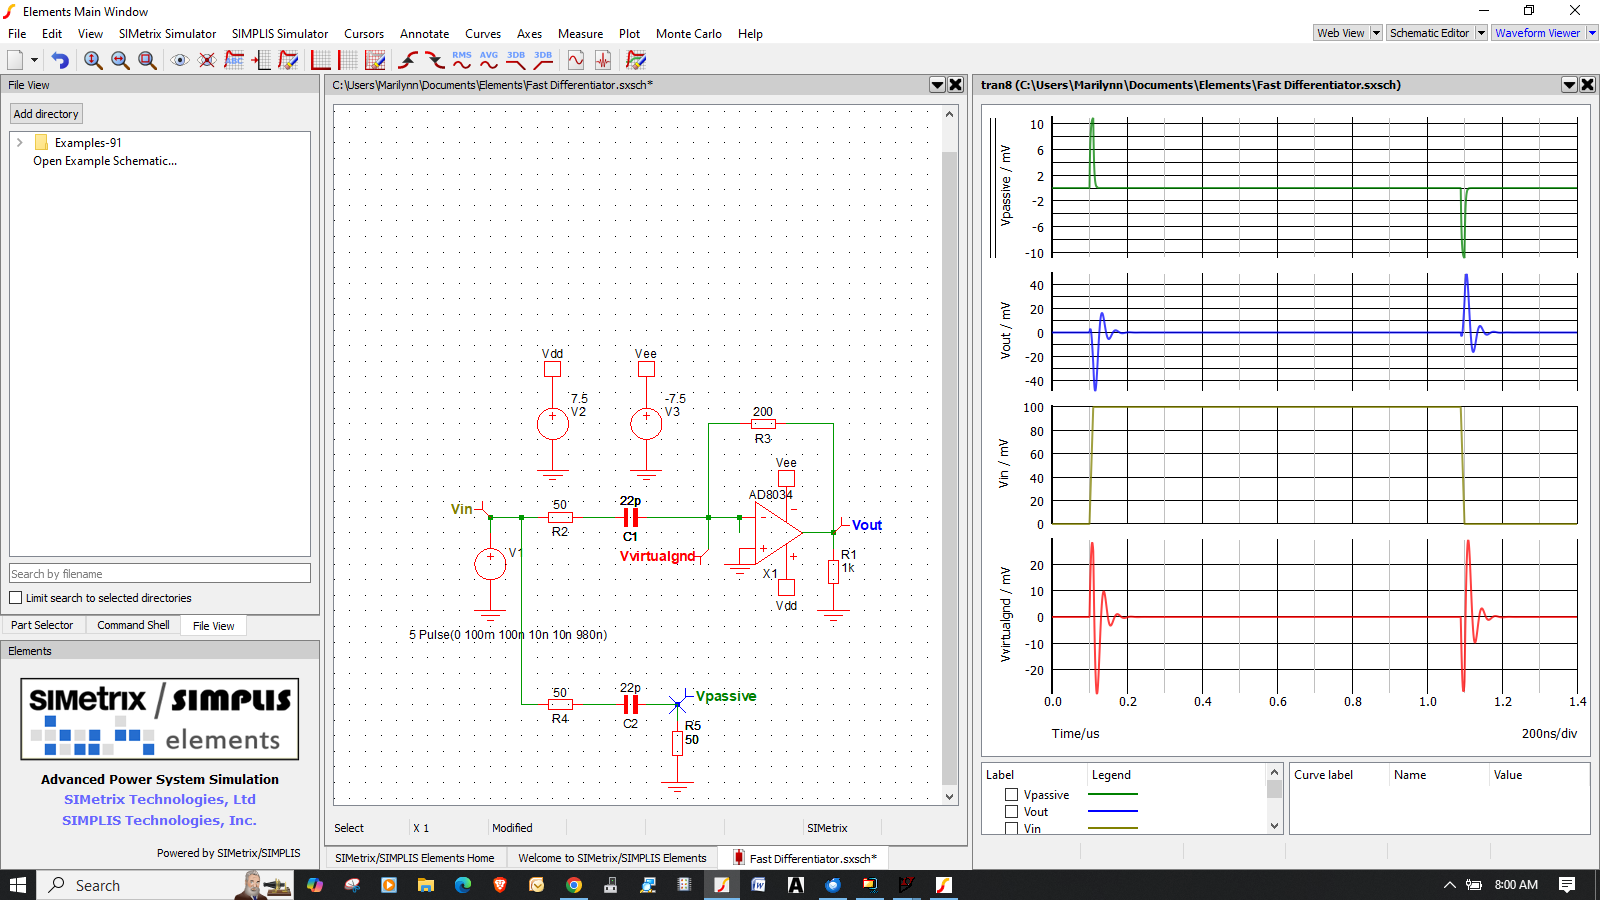The height and width of the screenshot is (900, 1600).
Task: Open the tran8 waveform pane dropdown arrow
Action: tap(1570, 85)
